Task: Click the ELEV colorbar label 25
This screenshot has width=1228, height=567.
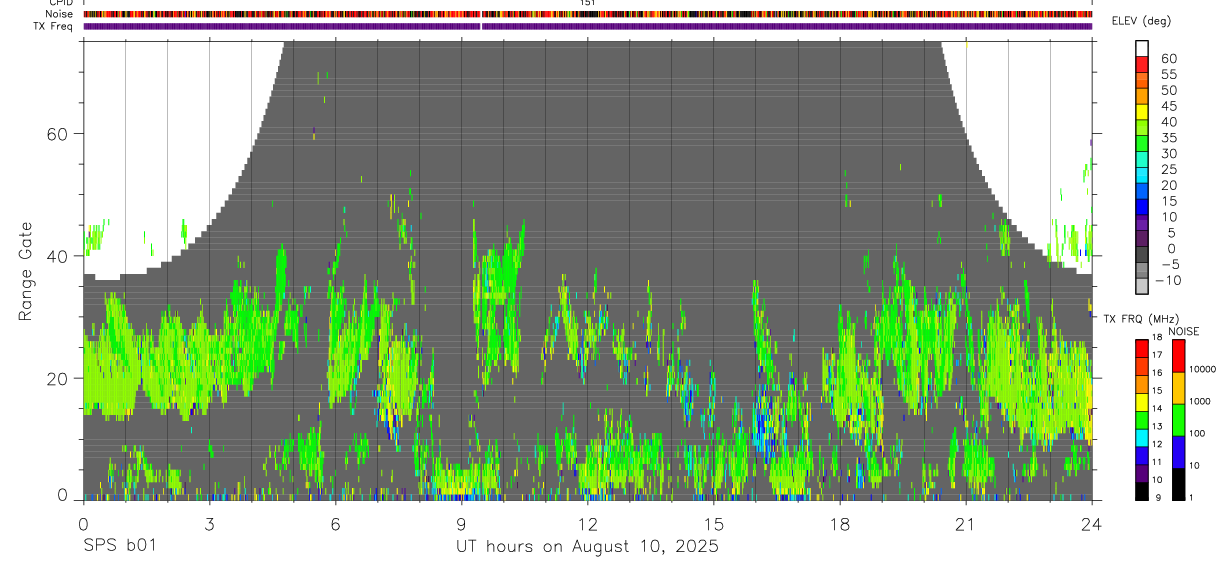Action: pyautogui.click(x=1169, y=170)
